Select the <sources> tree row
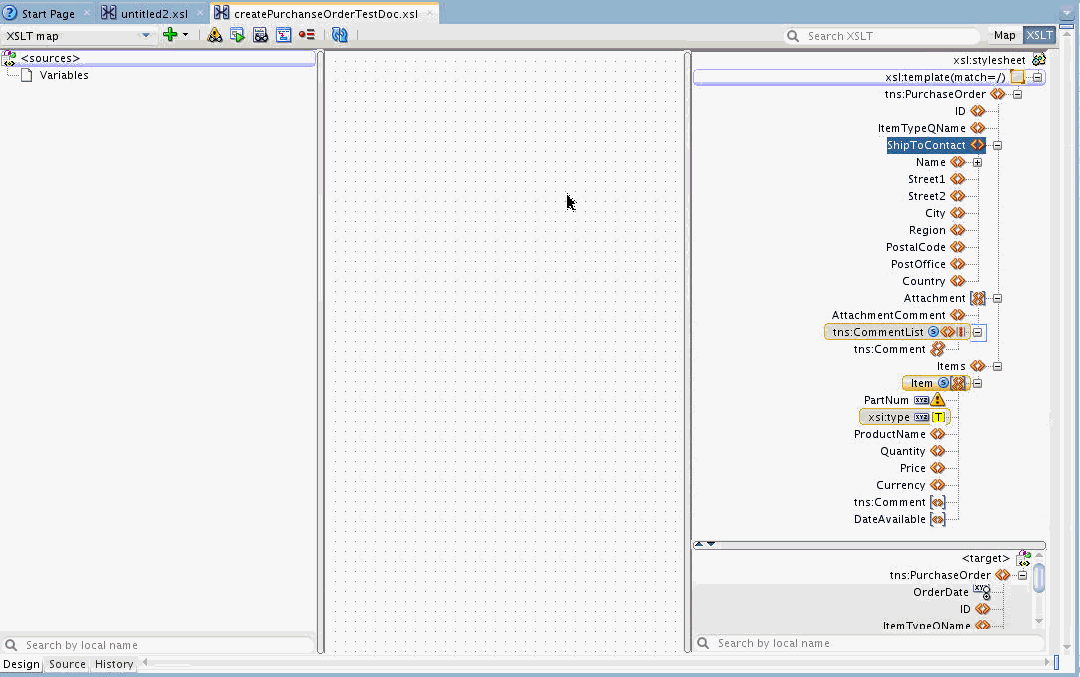The image size is (1080, 677). (x=158, y=59)
